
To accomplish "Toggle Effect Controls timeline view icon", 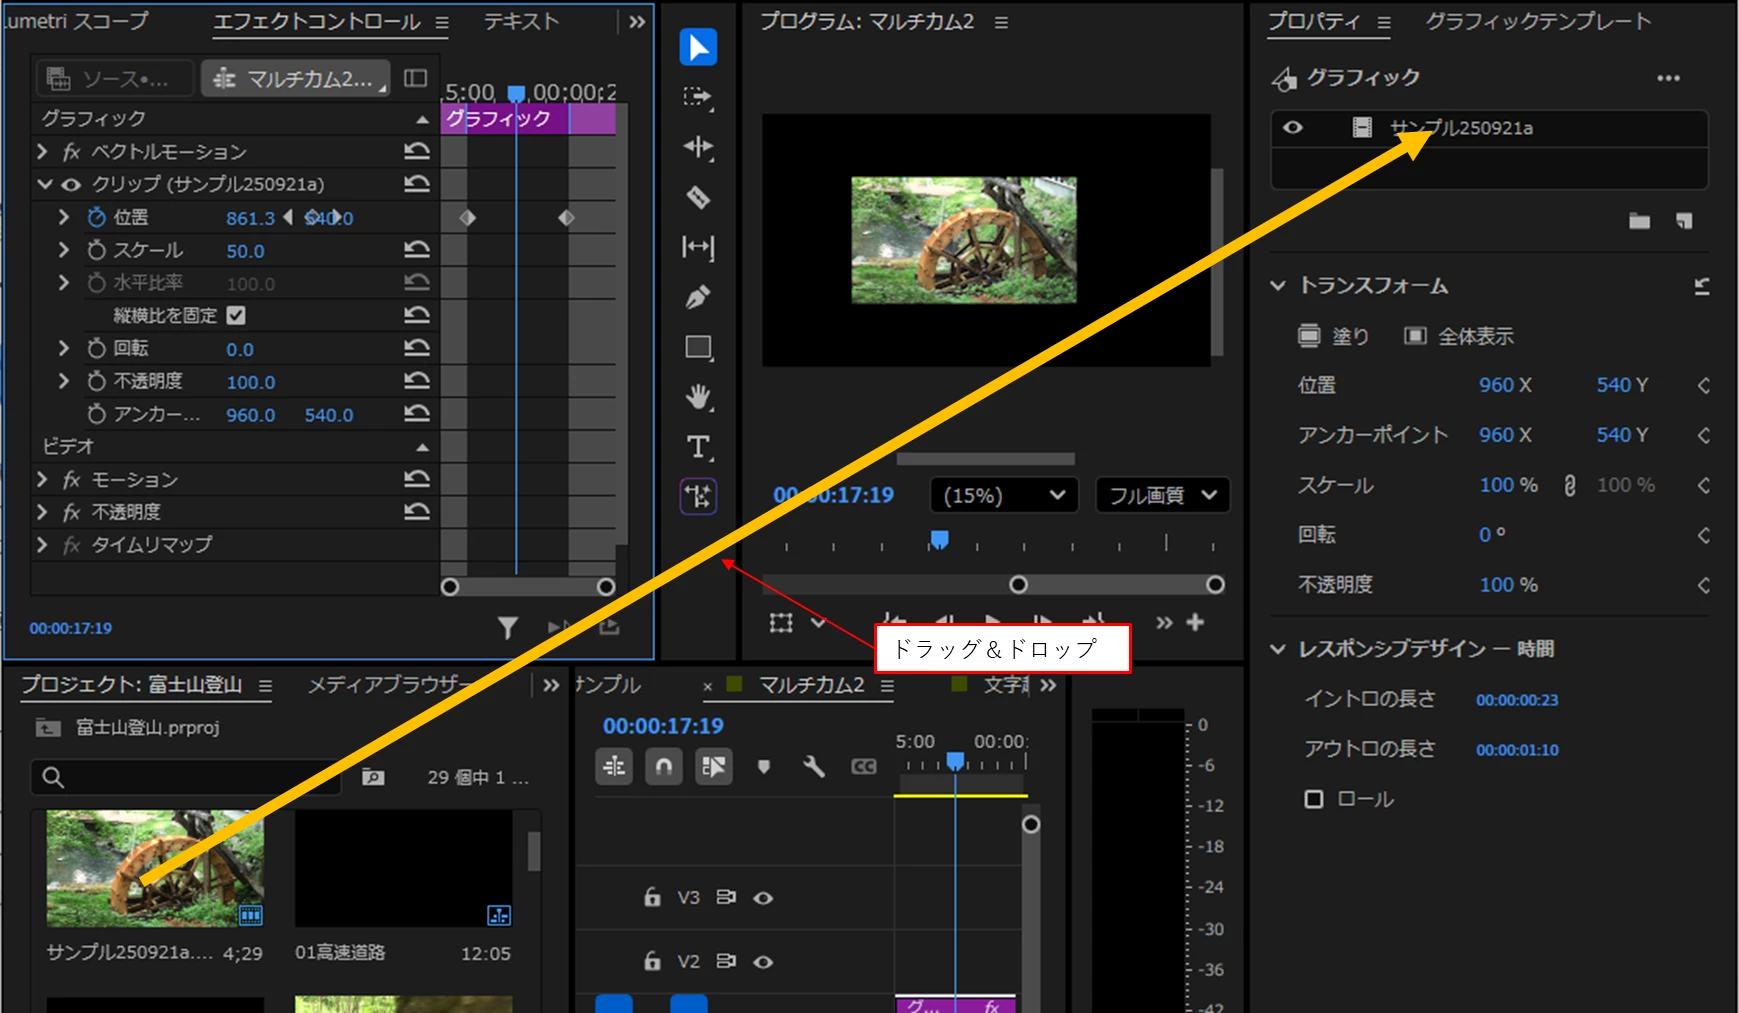I will click(415, 78).
